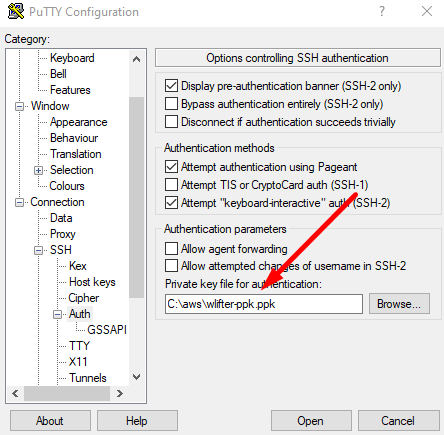Viewport: 444px width, 435px height.
Task: Open the Translation settings
Action: 76,154
